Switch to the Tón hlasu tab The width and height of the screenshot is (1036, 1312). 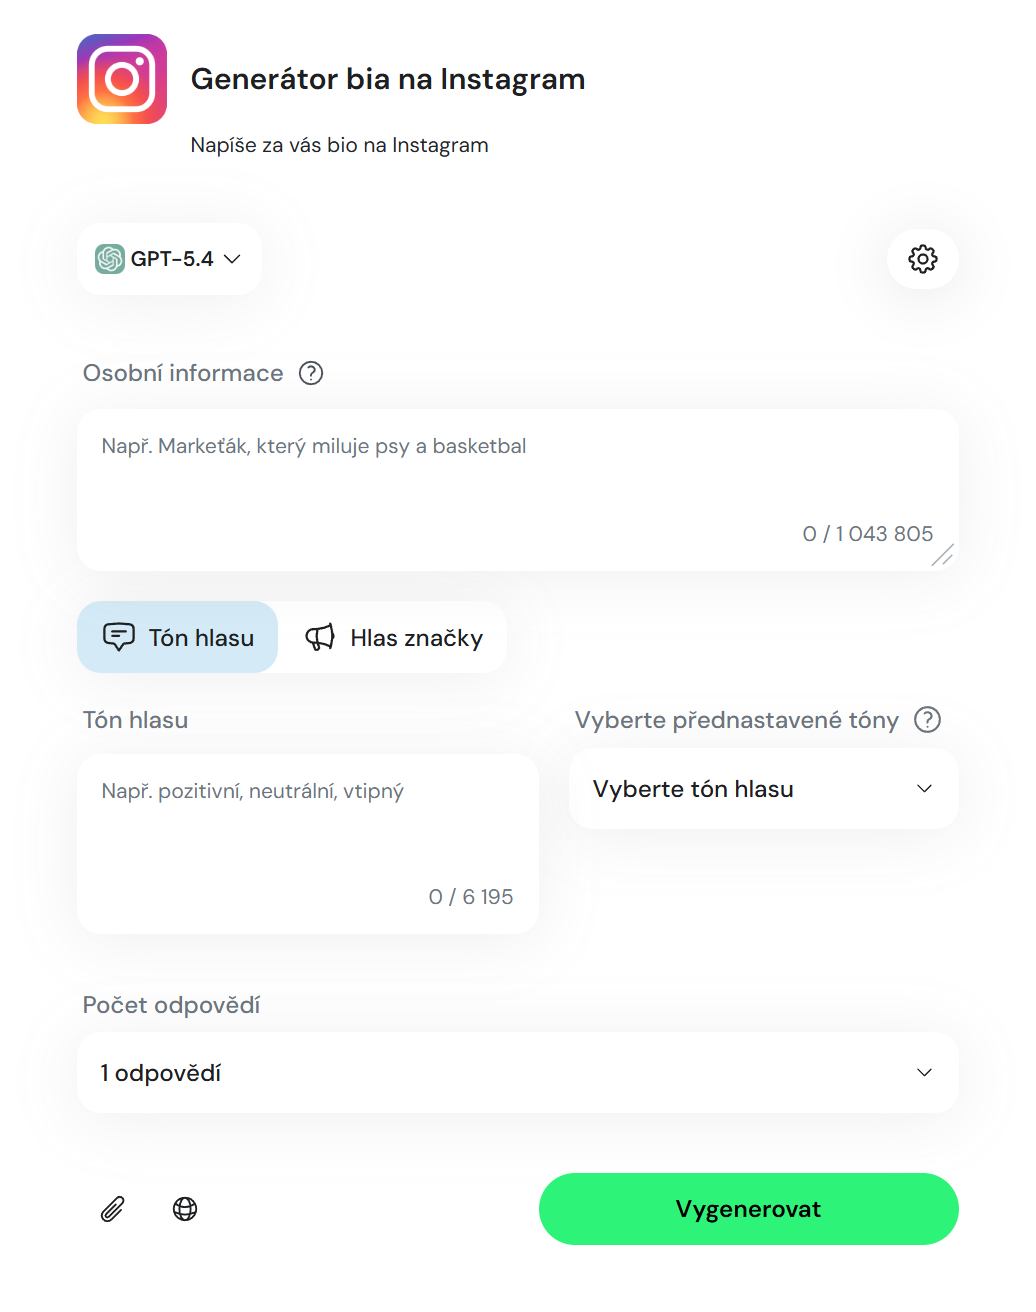[178, 637]
